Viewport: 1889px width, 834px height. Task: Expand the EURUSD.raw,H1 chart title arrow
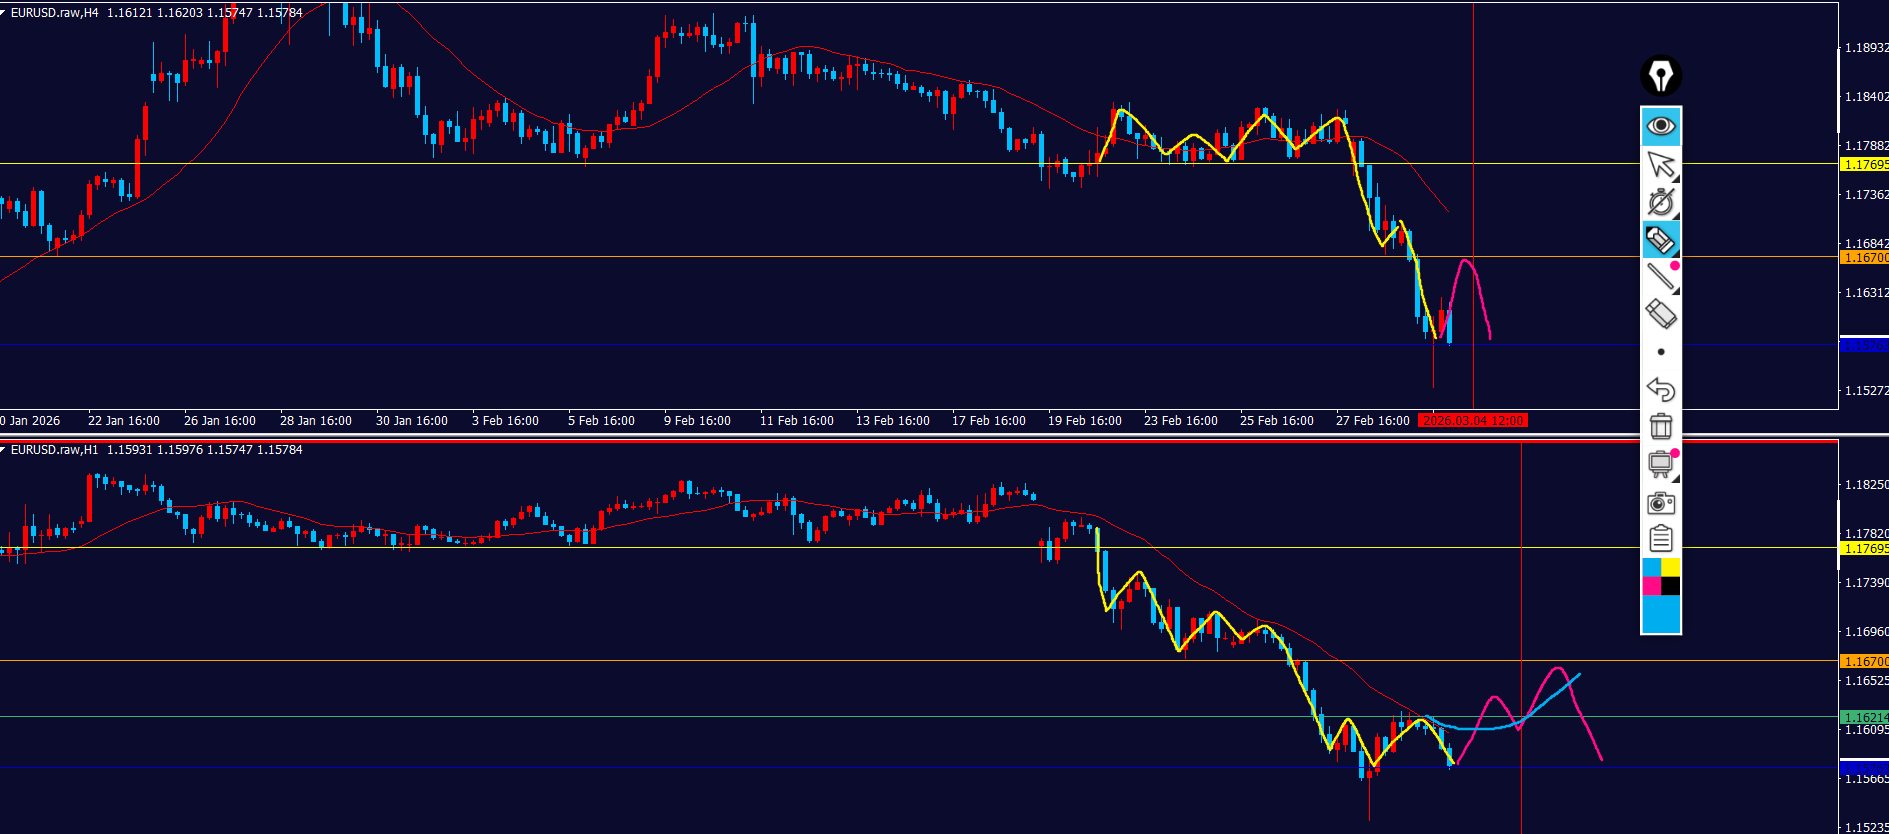[x=4, y=450]
